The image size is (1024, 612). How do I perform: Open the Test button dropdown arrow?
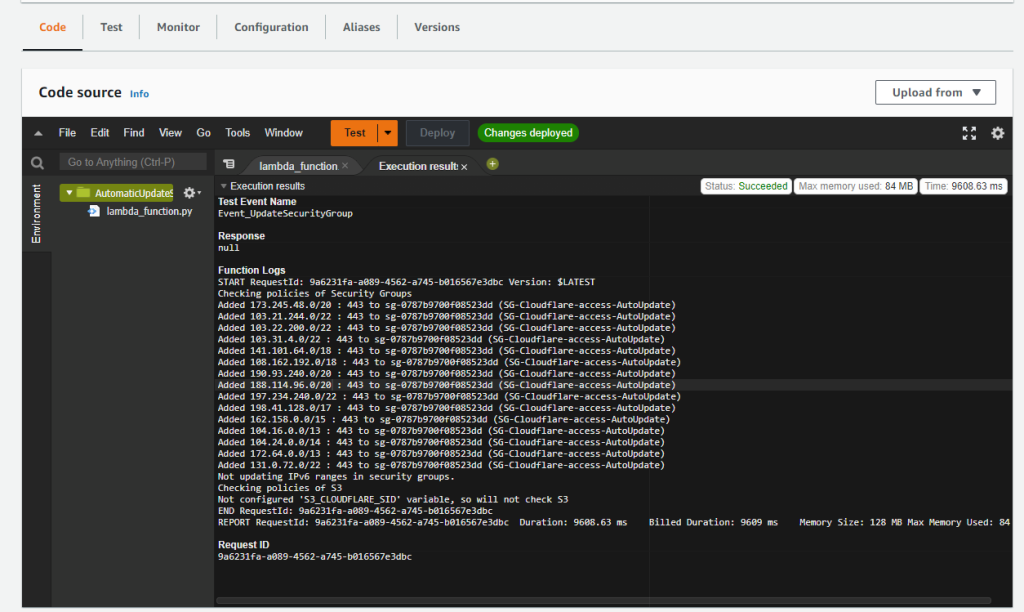[x=387, y=133]
